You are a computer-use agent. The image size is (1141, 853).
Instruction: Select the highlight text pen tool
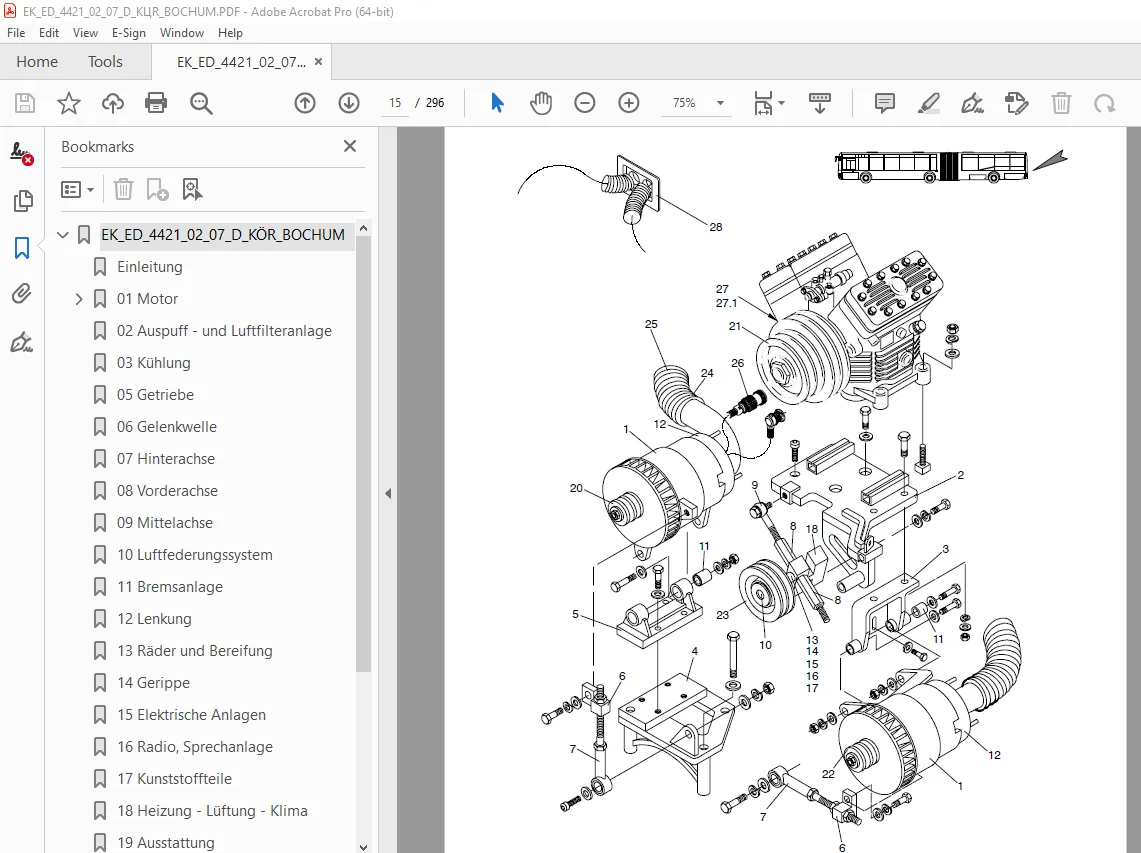(x=929, y=103)
